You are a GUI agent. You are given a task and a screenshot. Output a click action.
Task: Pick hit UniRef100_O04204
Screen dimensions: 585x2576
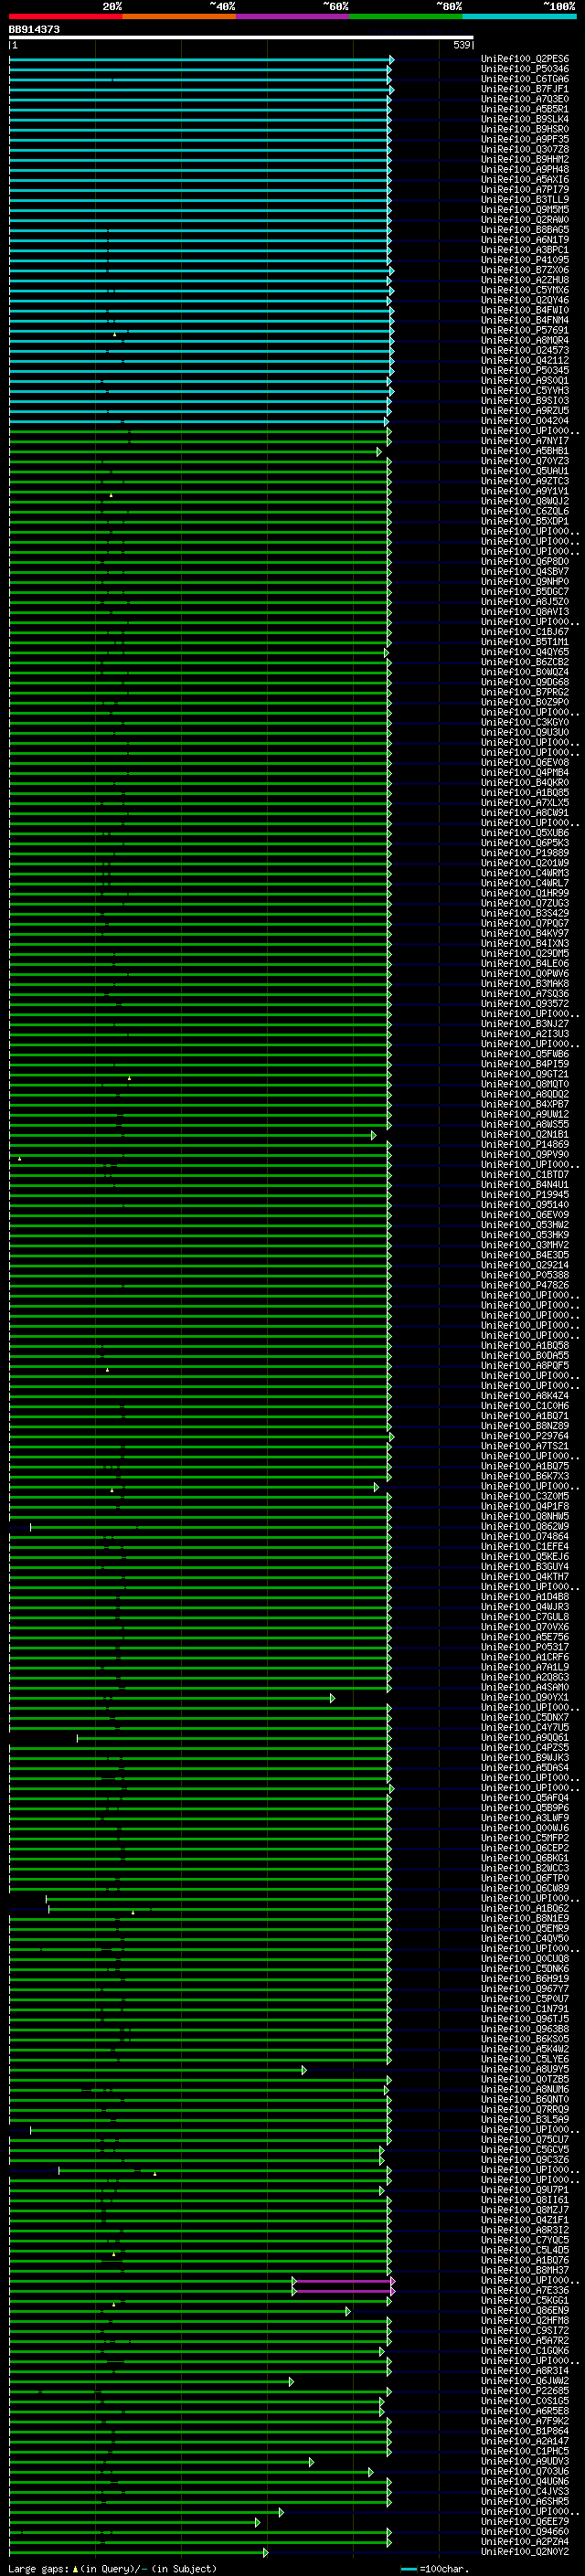tap(525, 421)
